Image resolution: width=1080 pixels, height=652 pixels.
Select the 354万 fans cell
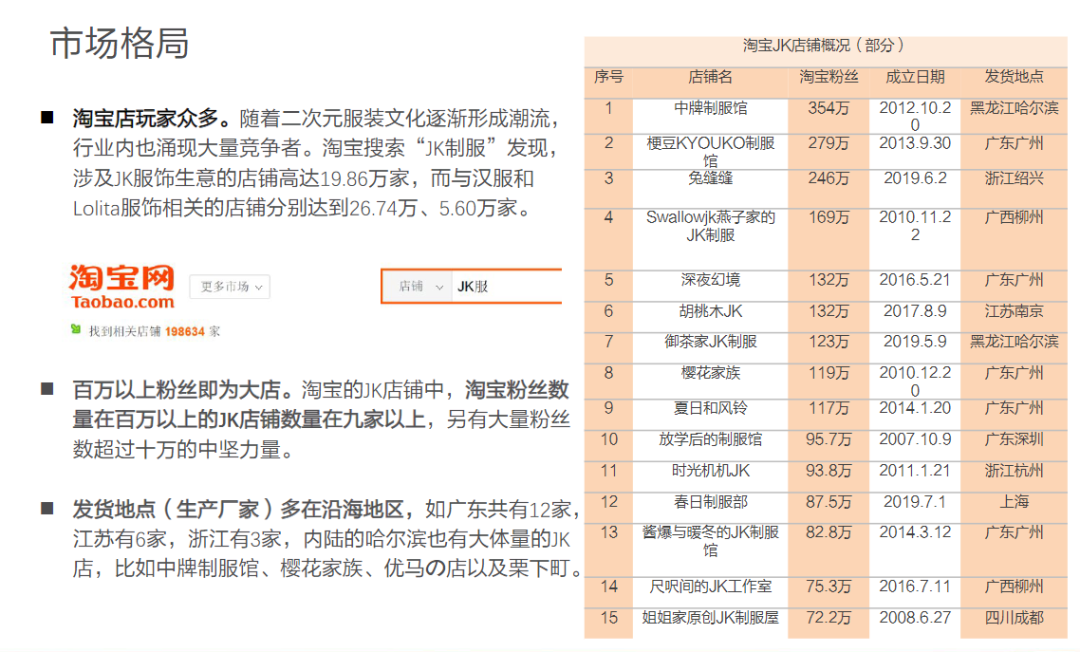click(x=829, y=116)
